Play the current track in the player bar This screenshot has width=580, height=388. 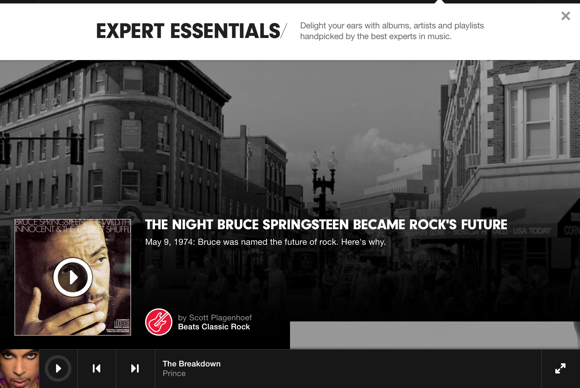[x=58, y=368]
